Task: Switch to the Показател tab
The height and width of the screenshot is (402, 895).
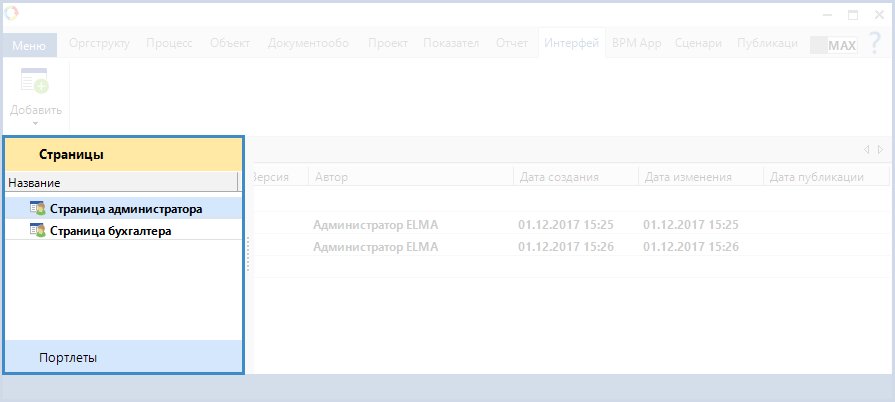Action: (451, 43)
